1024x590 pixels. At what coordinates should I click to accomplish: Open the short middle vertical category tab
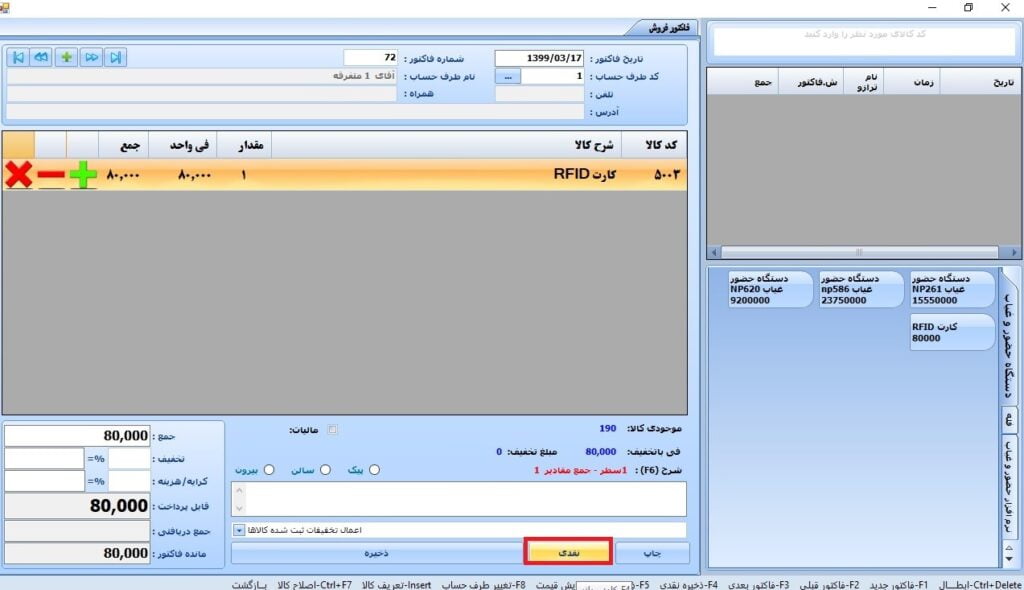1010,419
